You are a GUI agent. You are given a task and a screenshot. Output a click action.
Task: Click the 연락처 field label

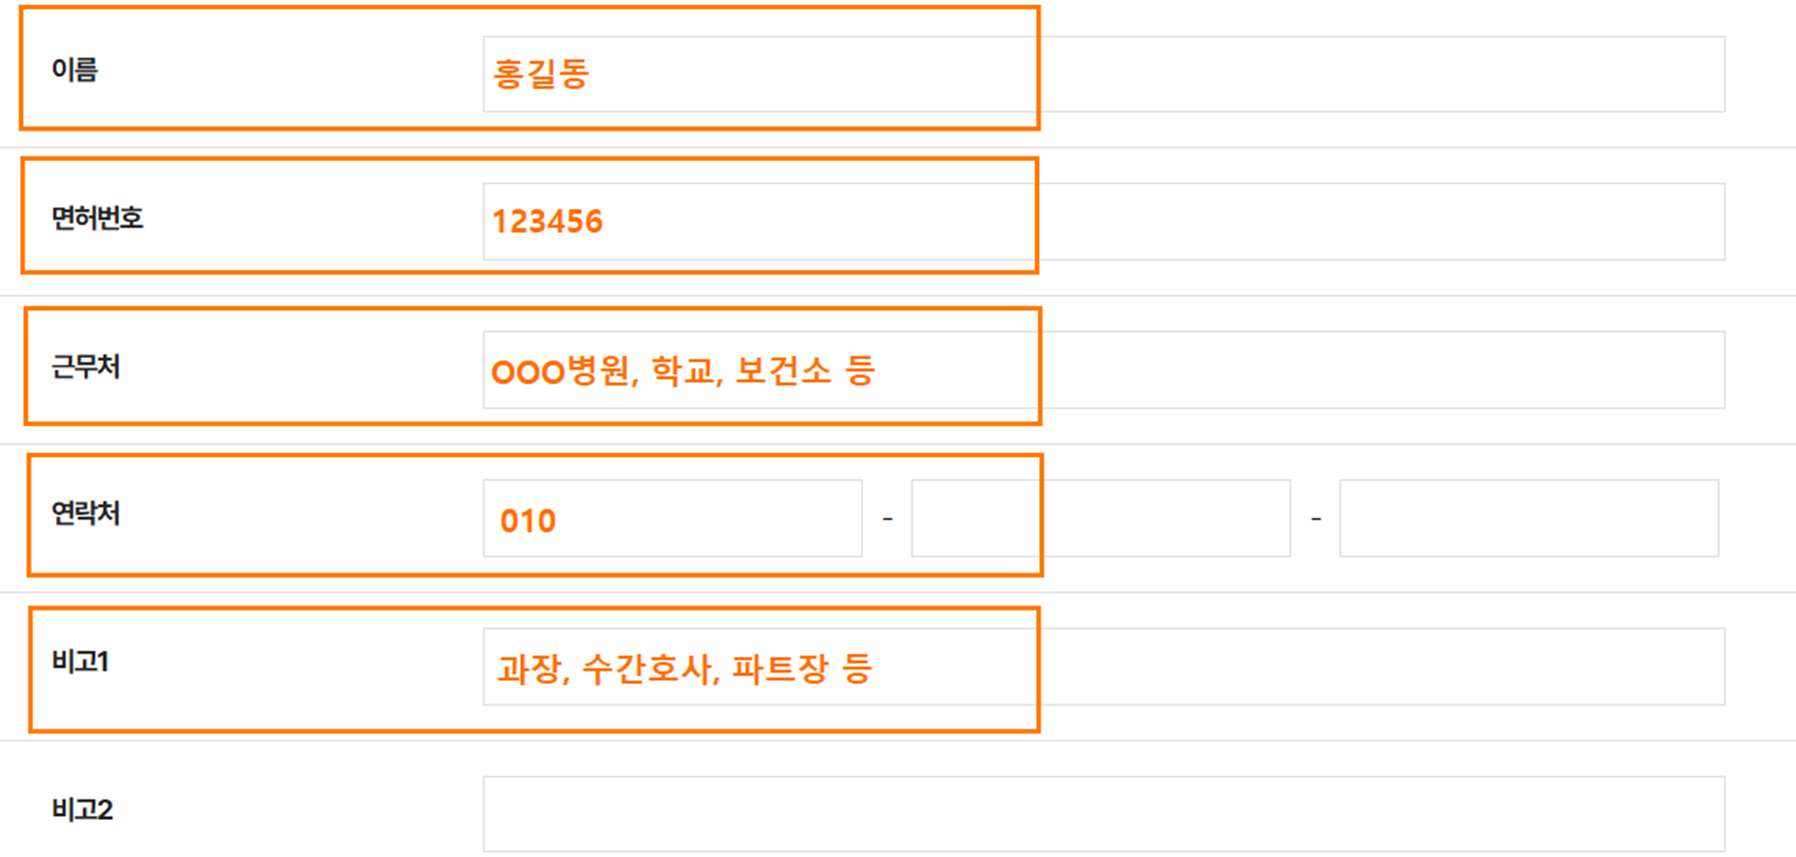[86, 514]
